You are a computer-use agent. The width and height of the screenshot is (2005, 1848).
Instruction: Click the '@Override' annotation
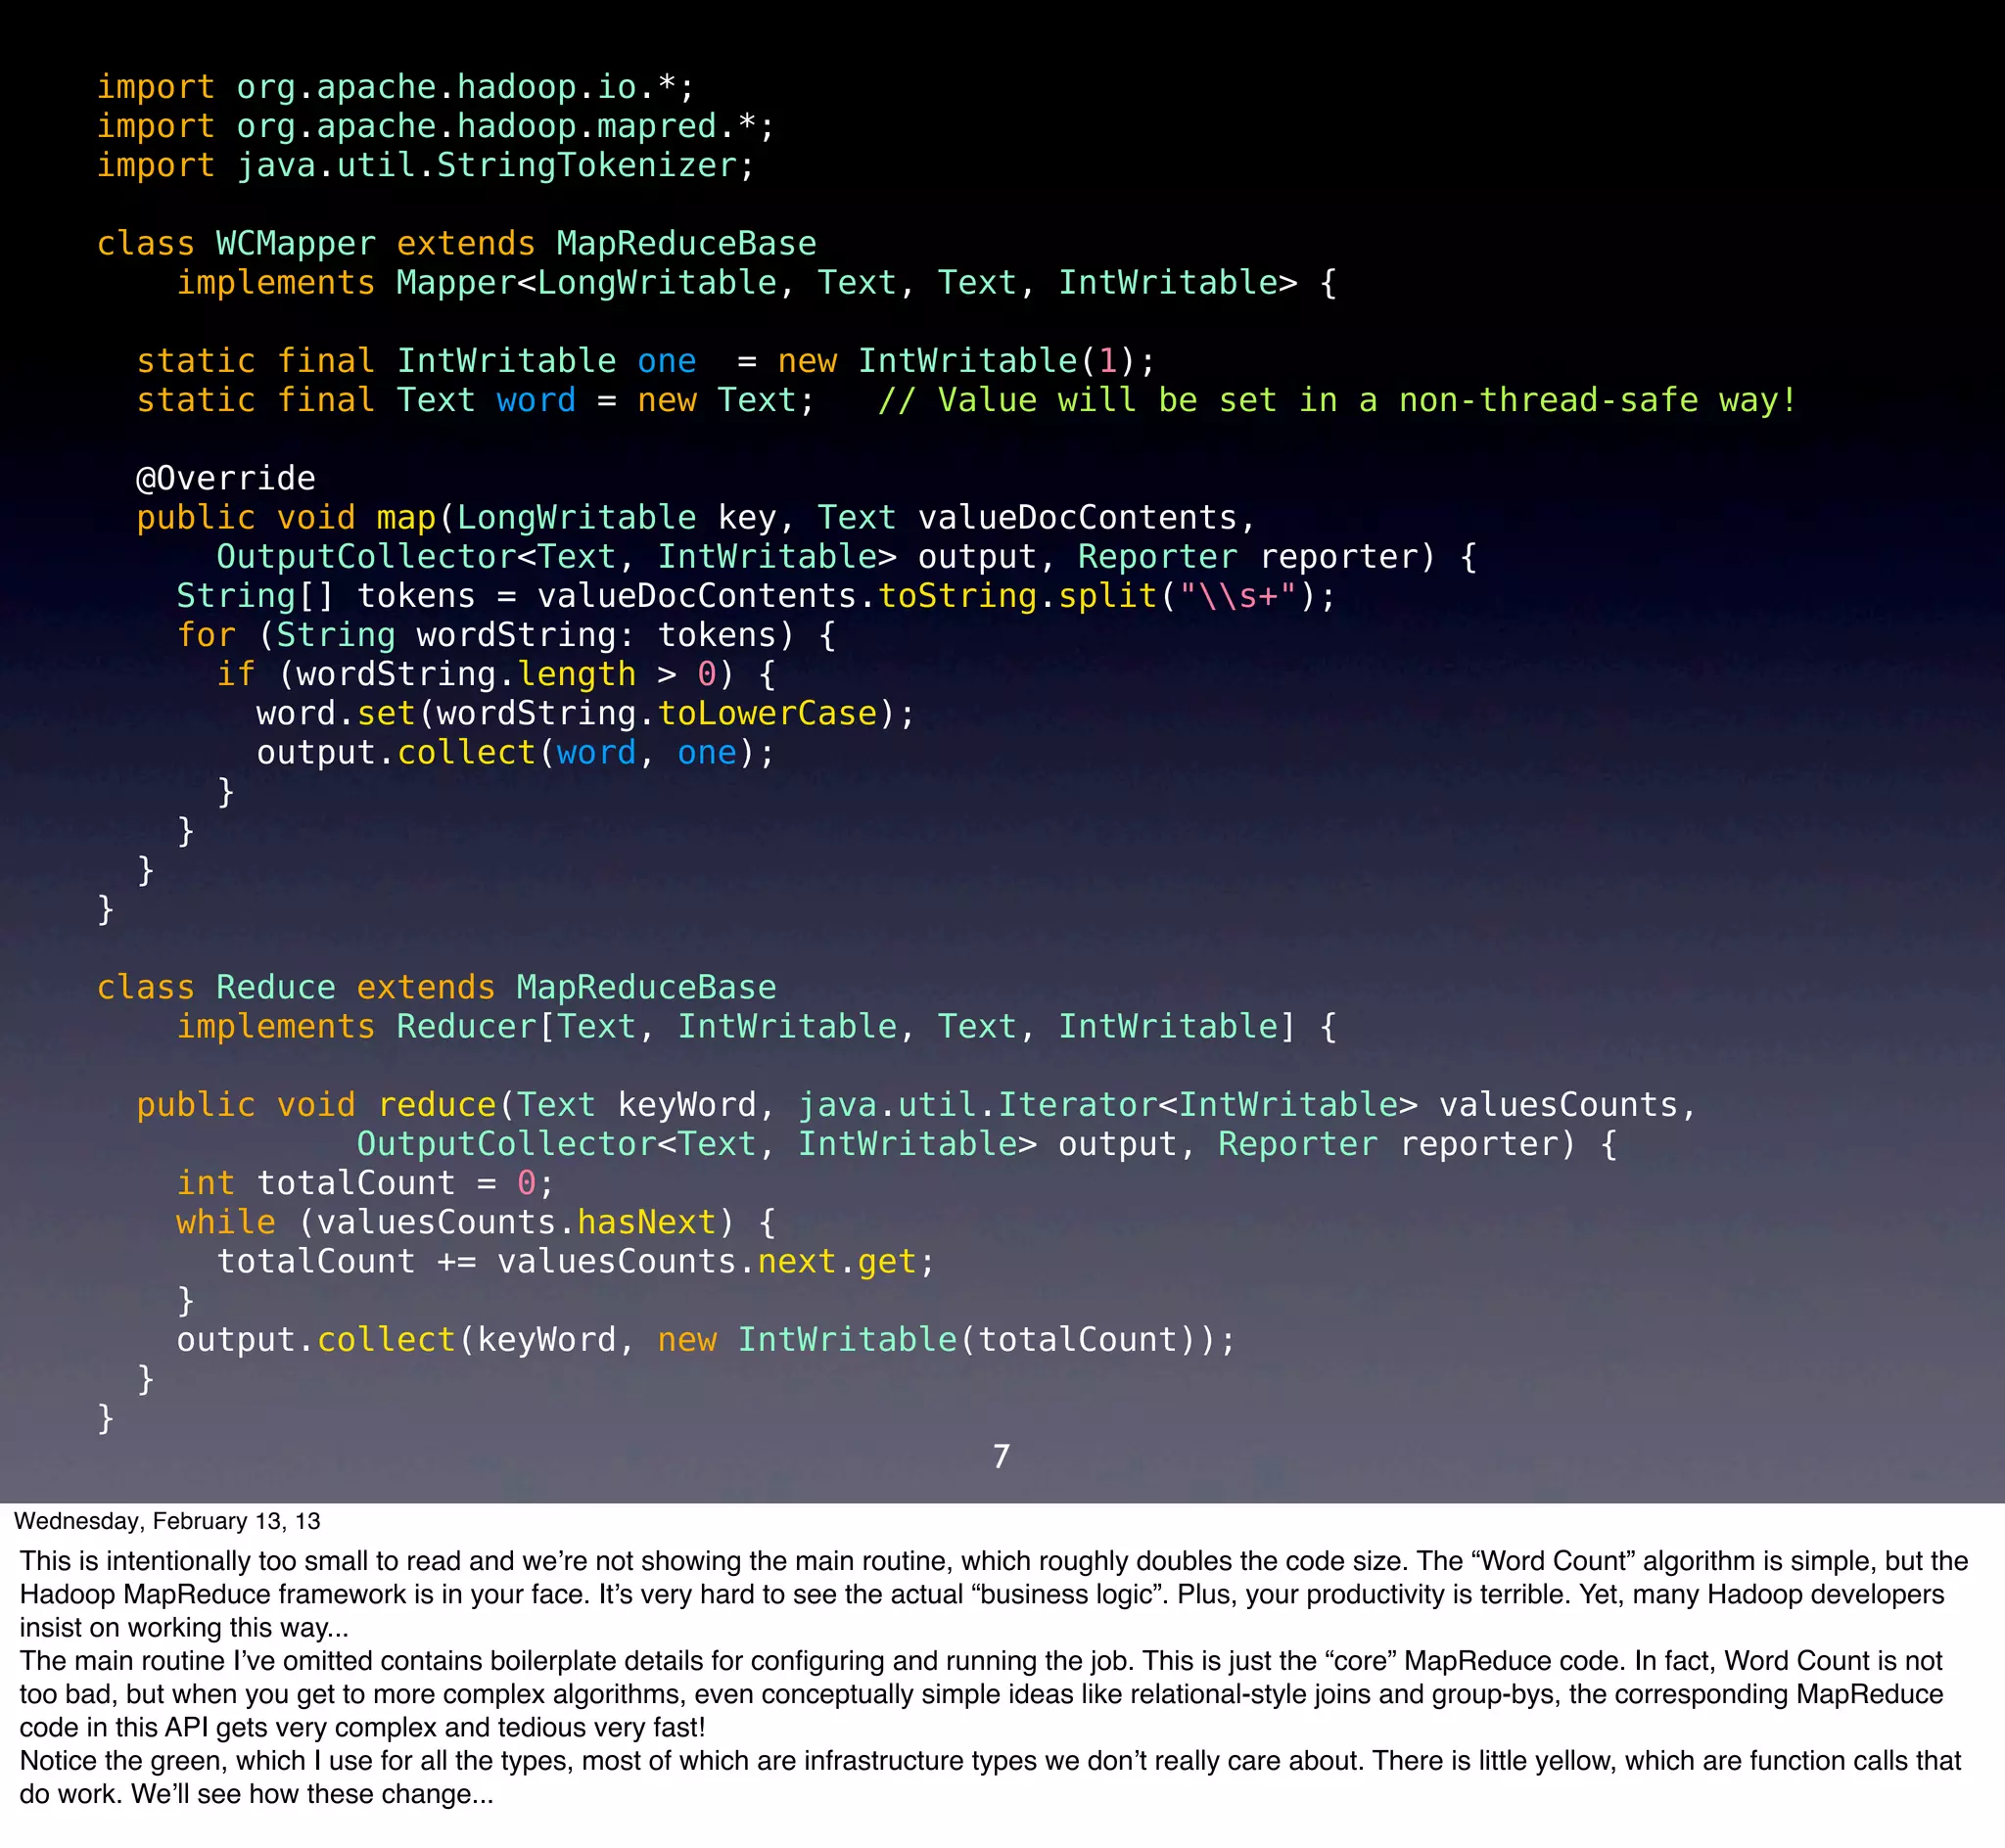[226, 478]
